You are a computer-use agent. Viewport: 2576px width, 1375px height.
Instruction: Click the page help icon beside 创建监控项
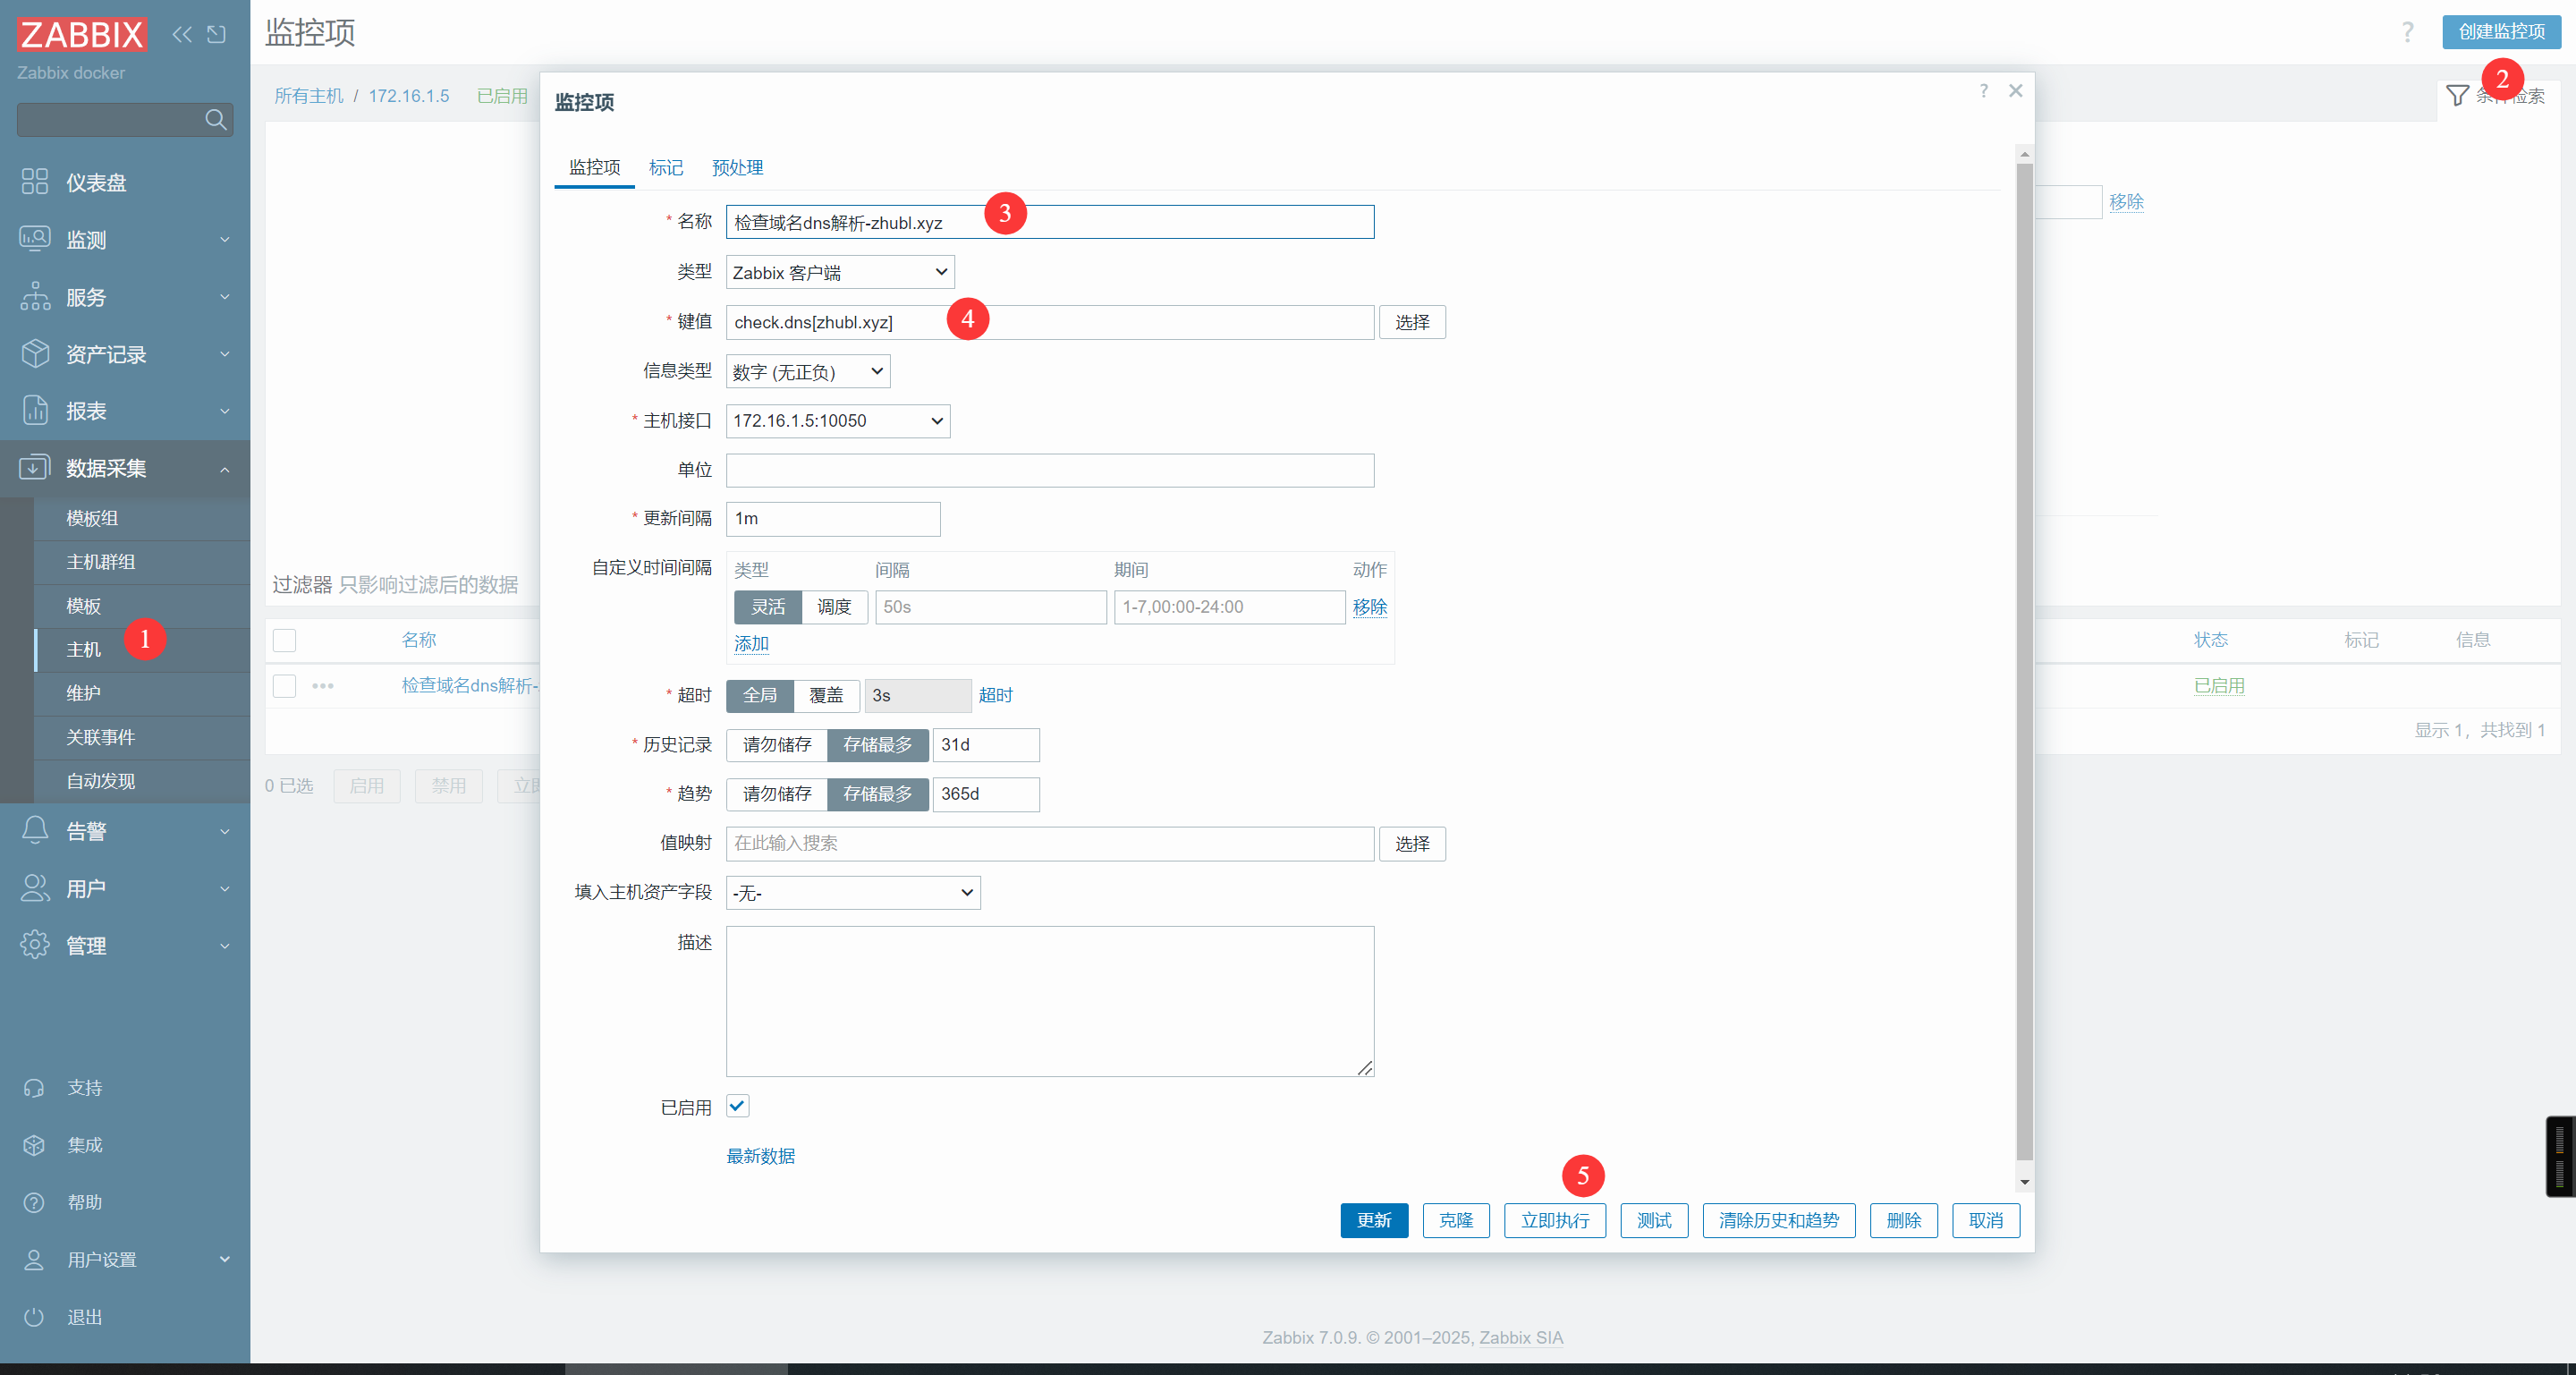coord(2408,32)
